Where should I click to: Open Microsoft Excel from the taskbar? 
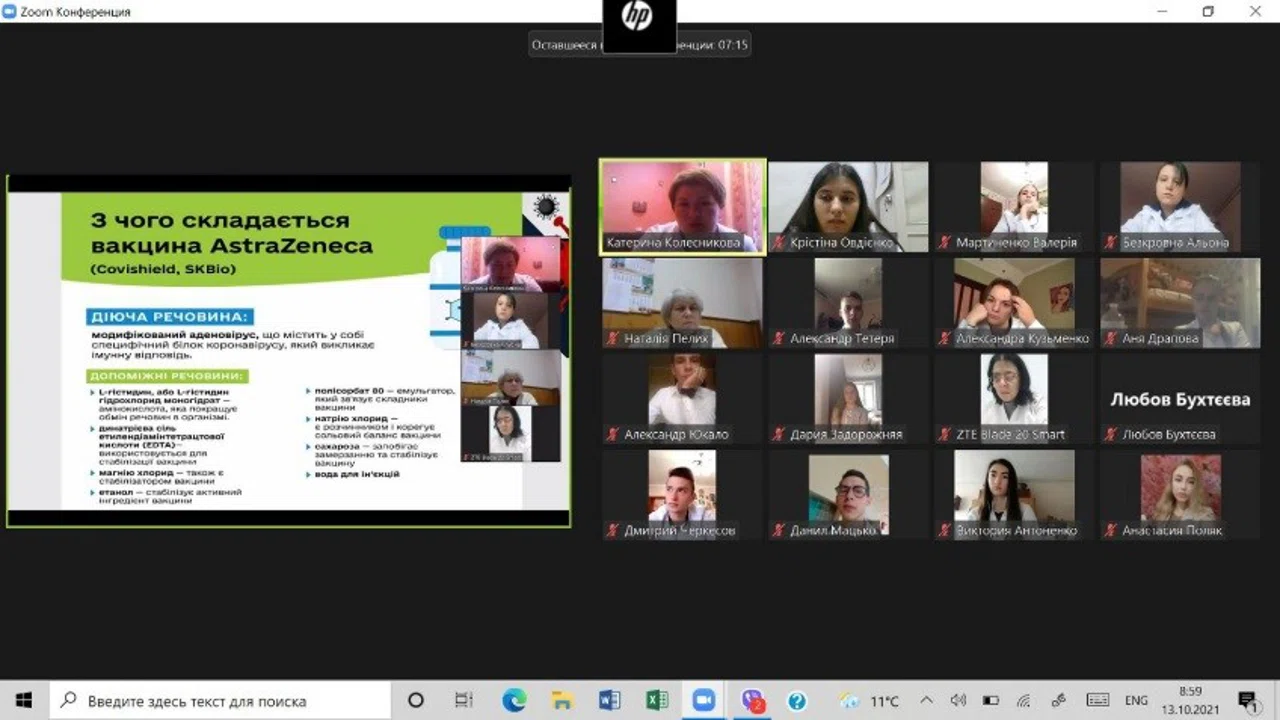(x=657, y=700)
